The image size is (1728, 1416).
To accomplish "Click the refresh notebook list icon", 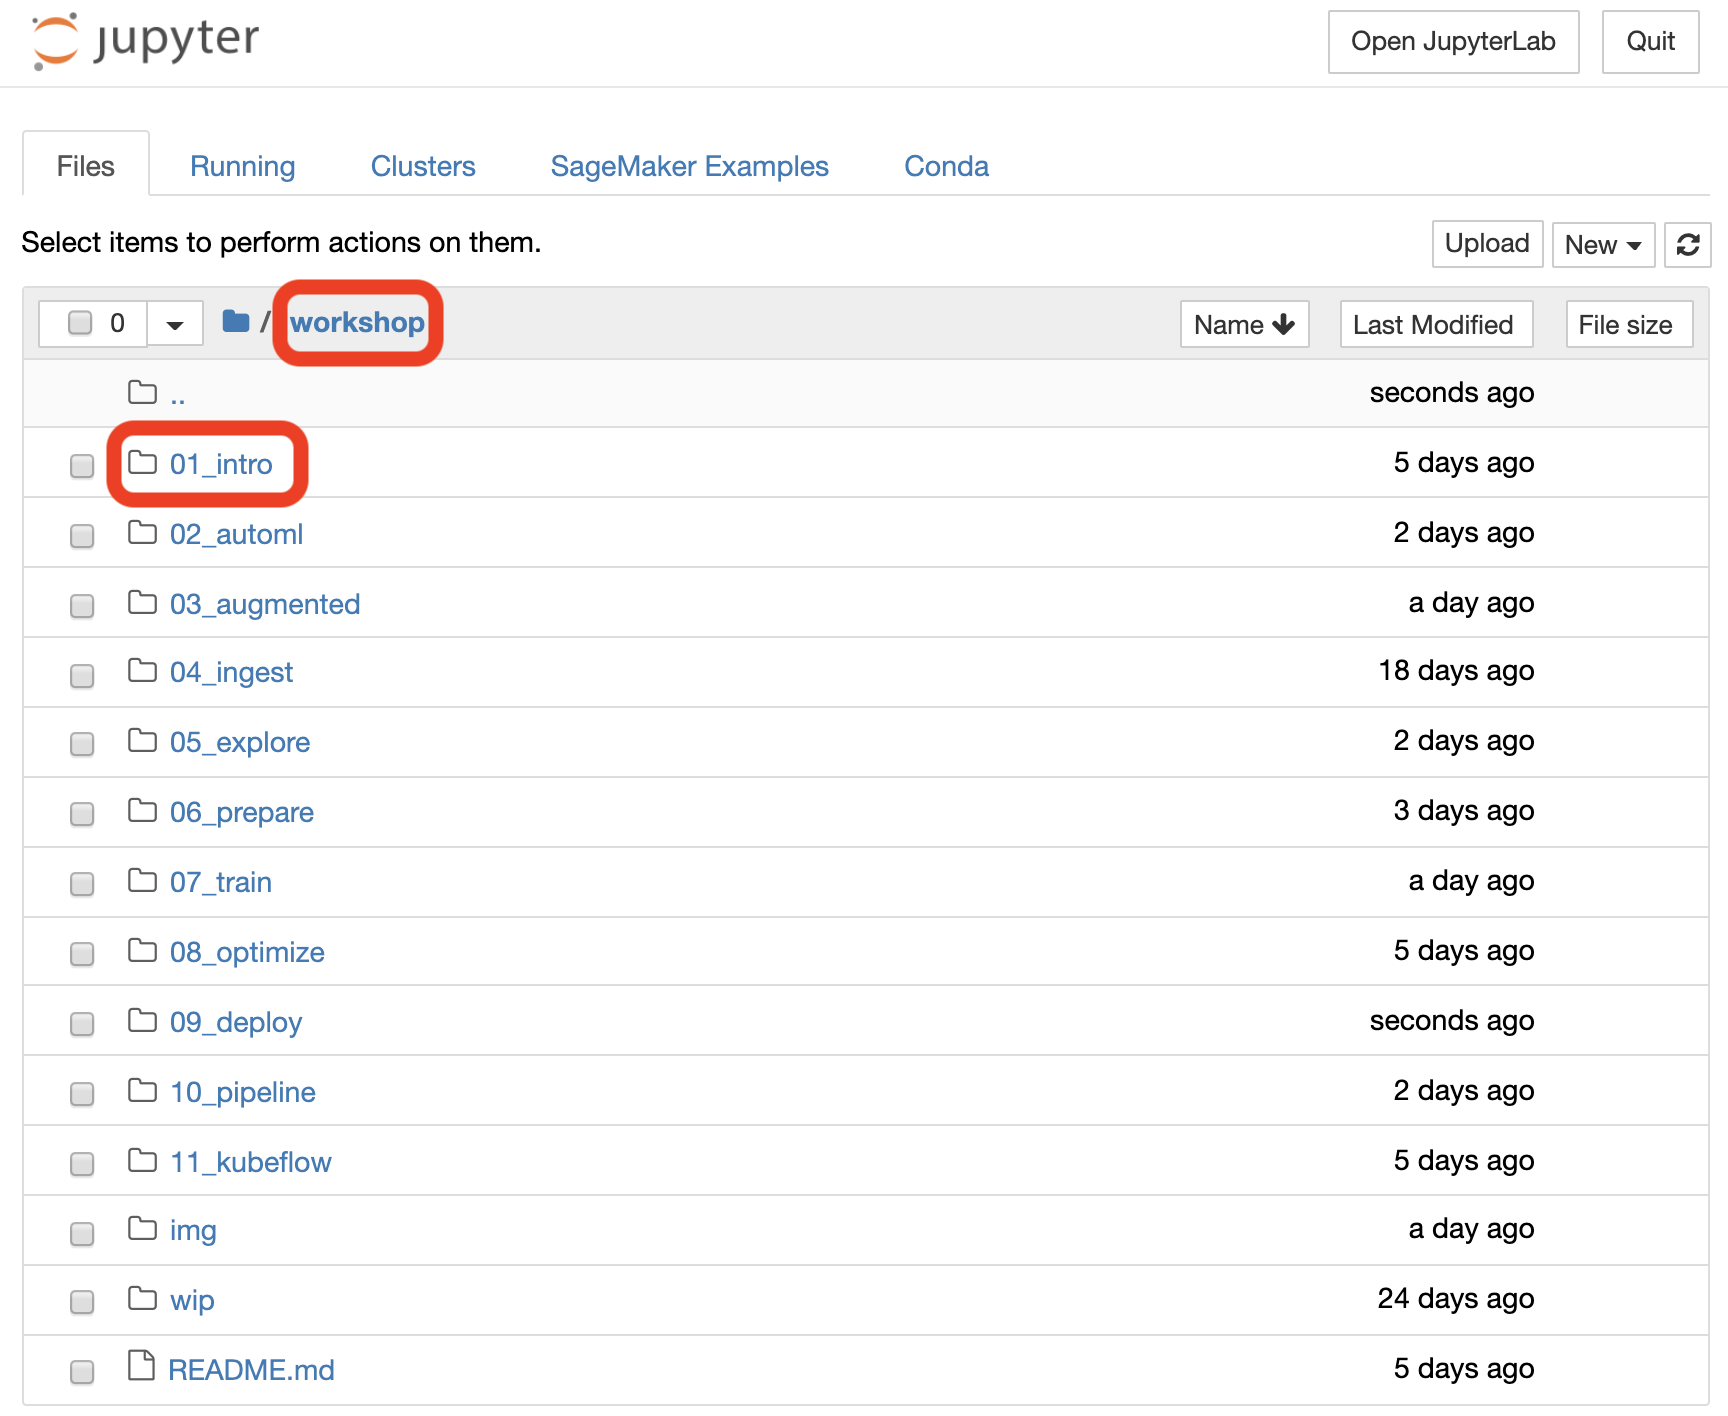I will point(1688,245).
